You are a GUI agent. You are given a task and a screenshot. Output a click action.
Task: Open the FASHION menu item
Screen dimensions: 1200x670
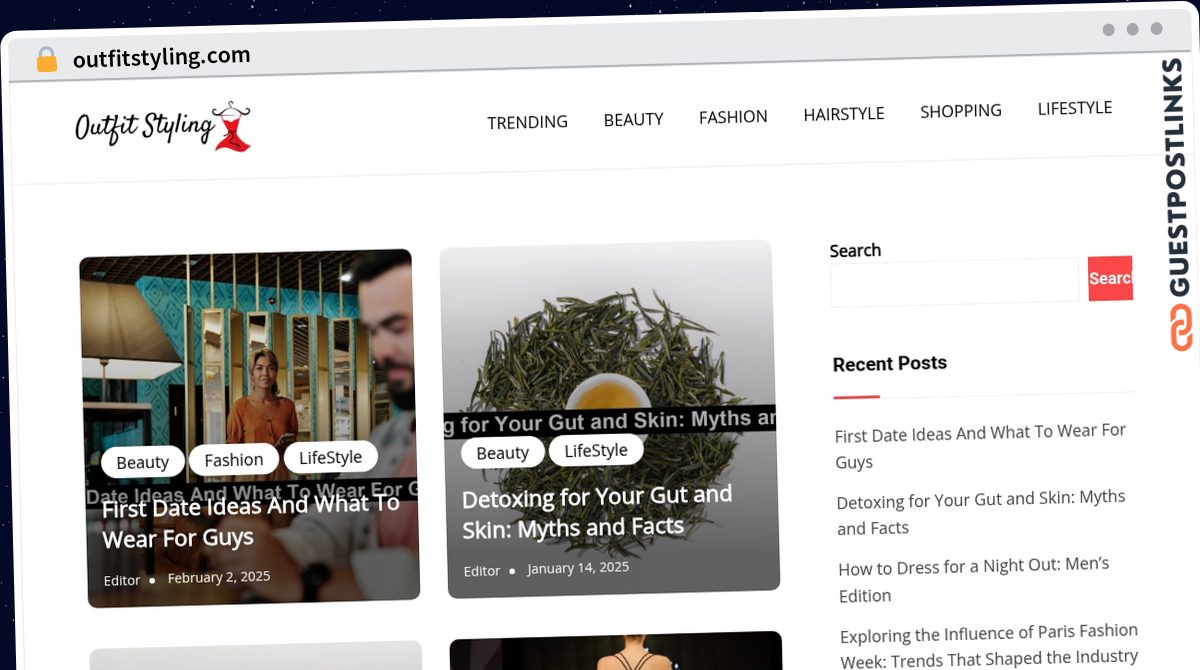(733, 117)
